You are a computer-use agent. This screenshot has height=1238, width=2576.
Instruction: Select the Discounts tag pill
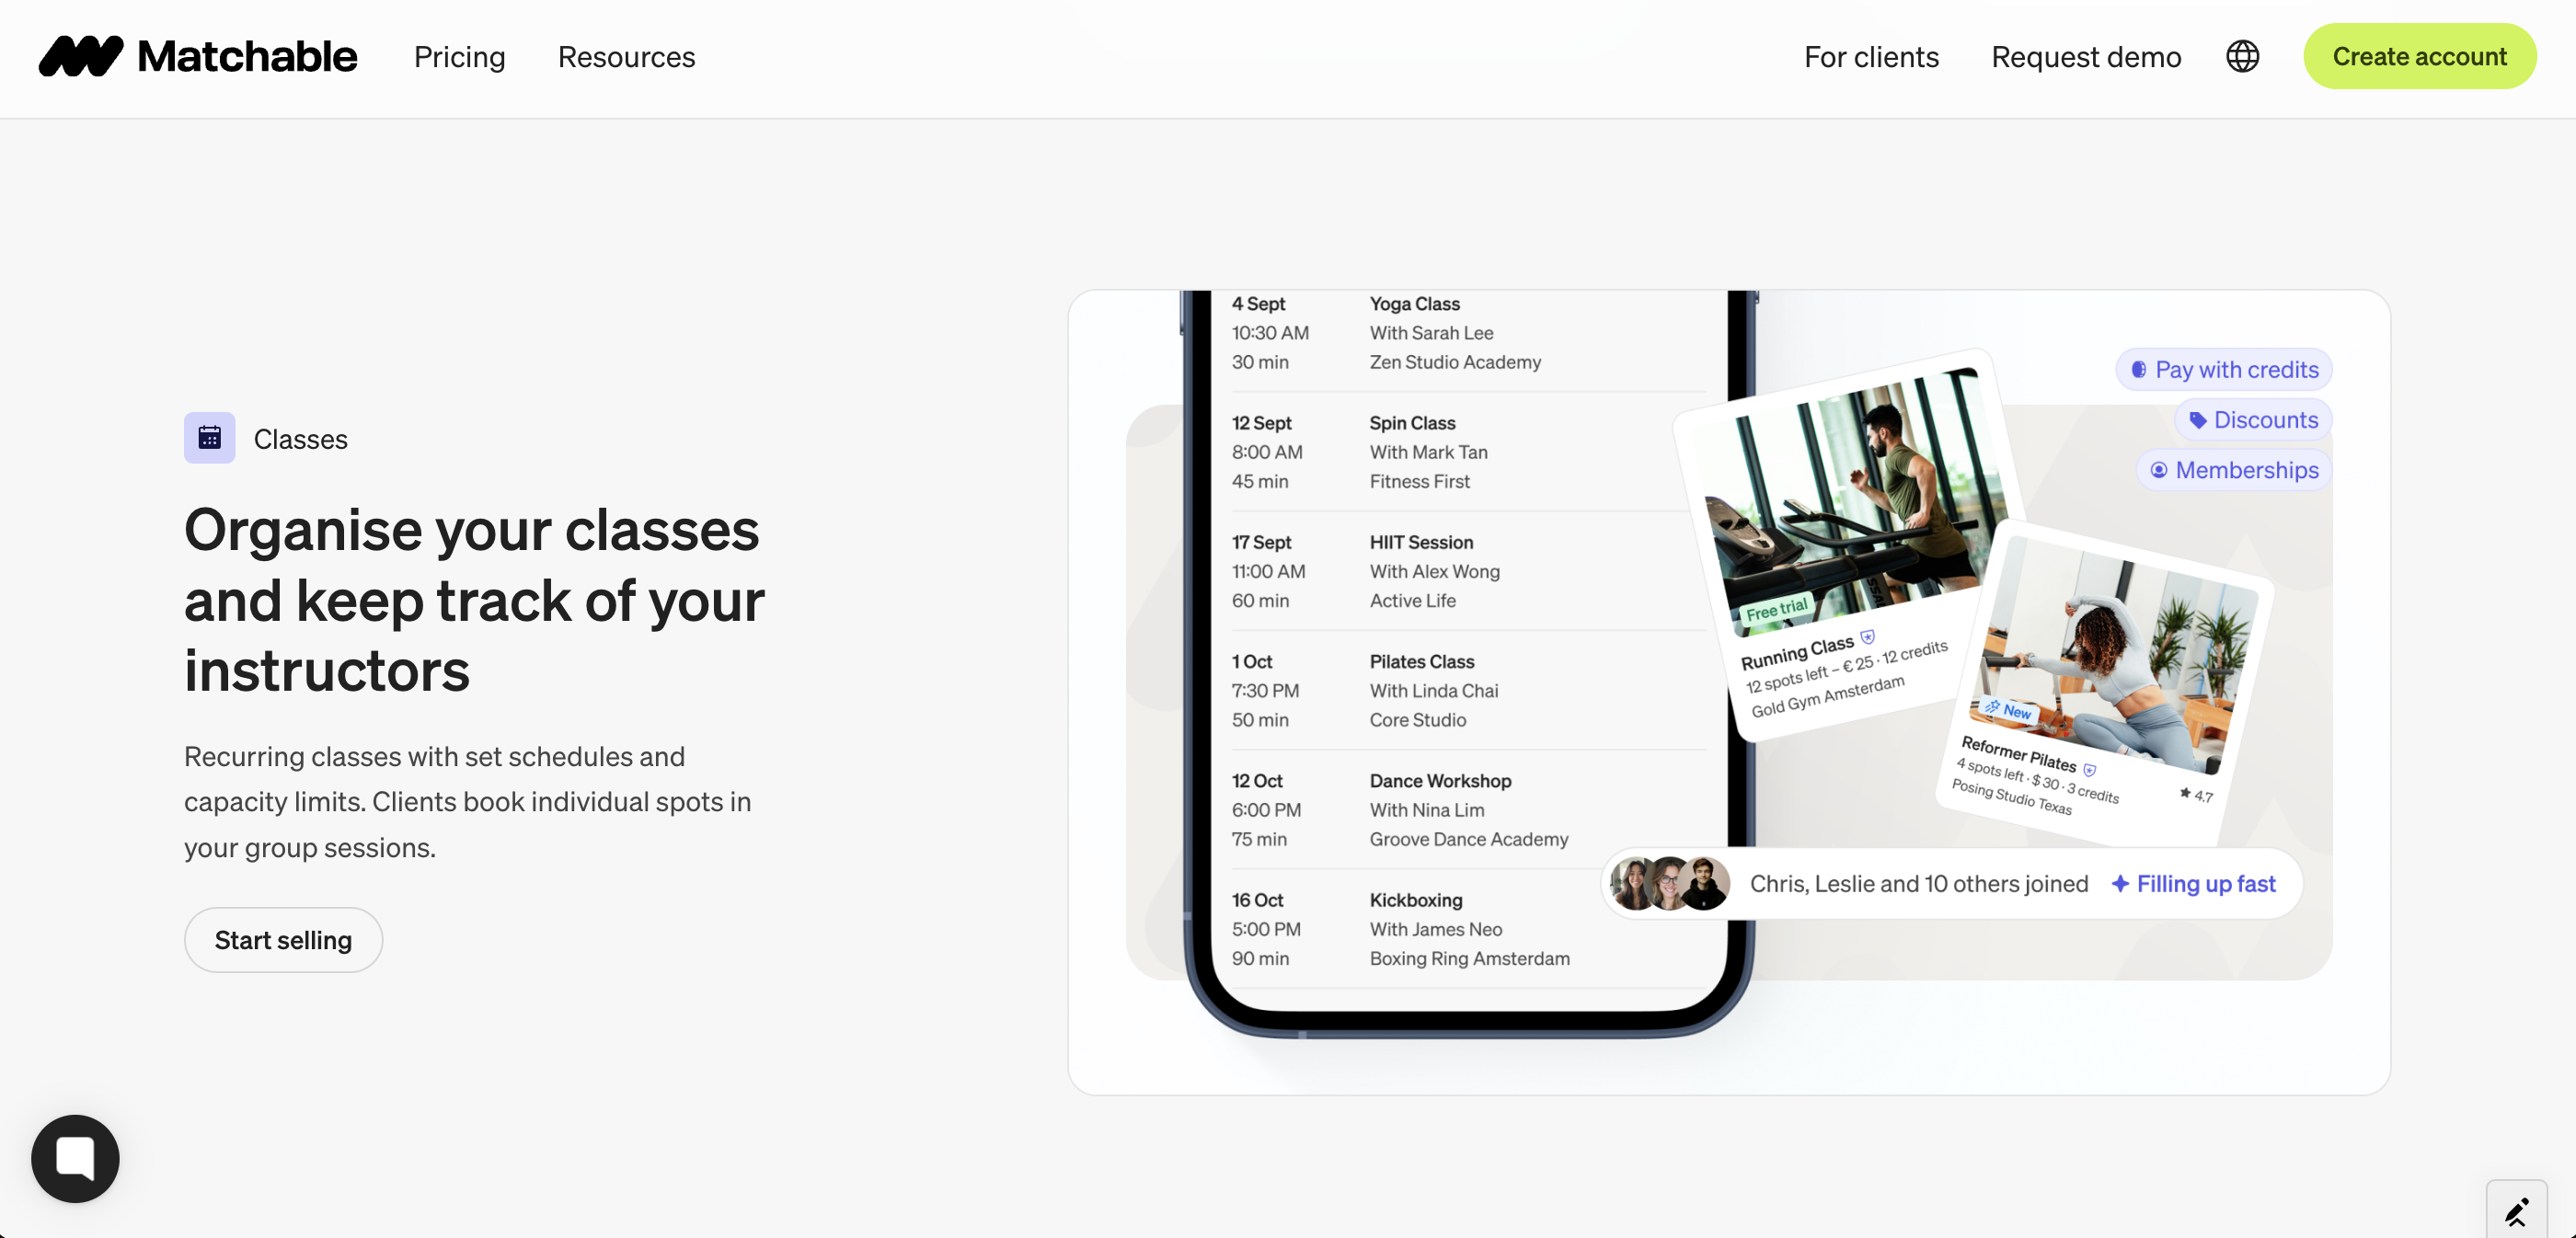click(2253, 420)
